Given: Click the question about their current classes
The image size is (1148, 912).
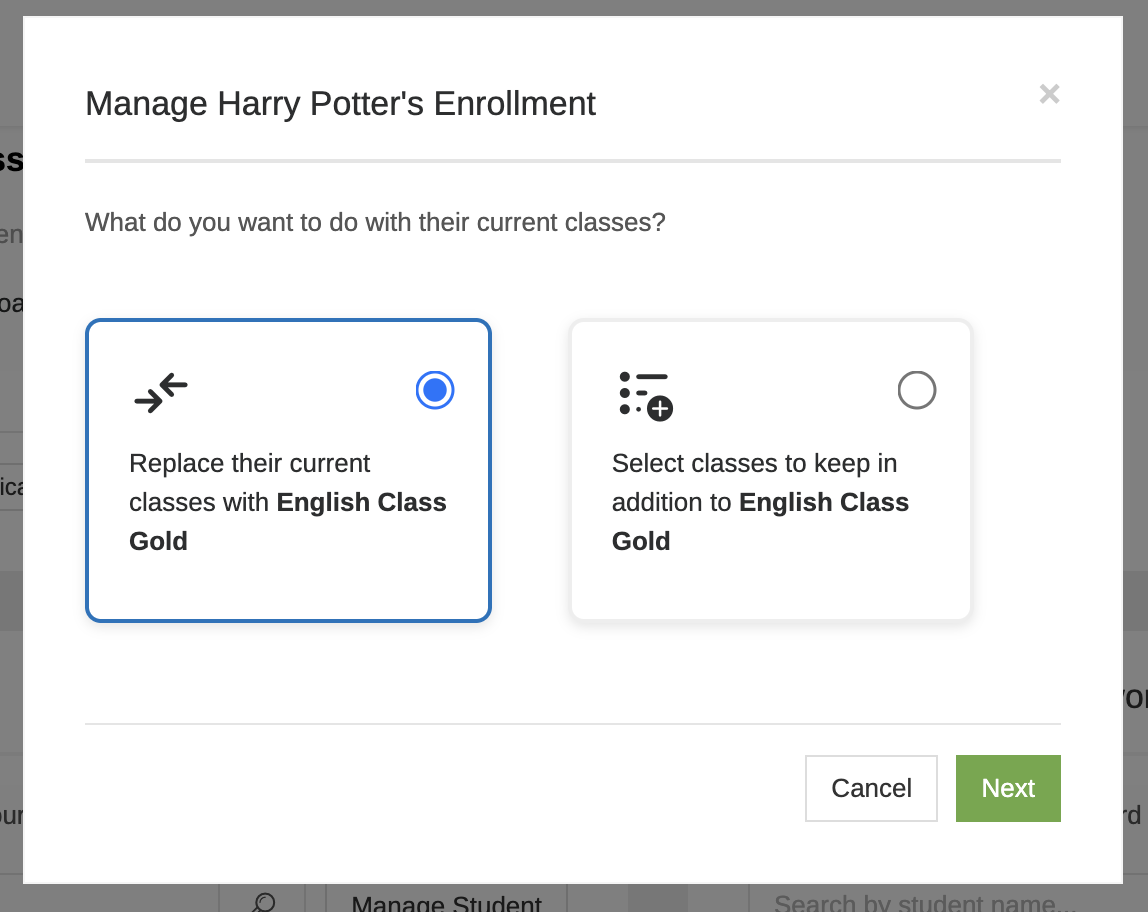Looking at the screenshot, I should click(375, 222).
